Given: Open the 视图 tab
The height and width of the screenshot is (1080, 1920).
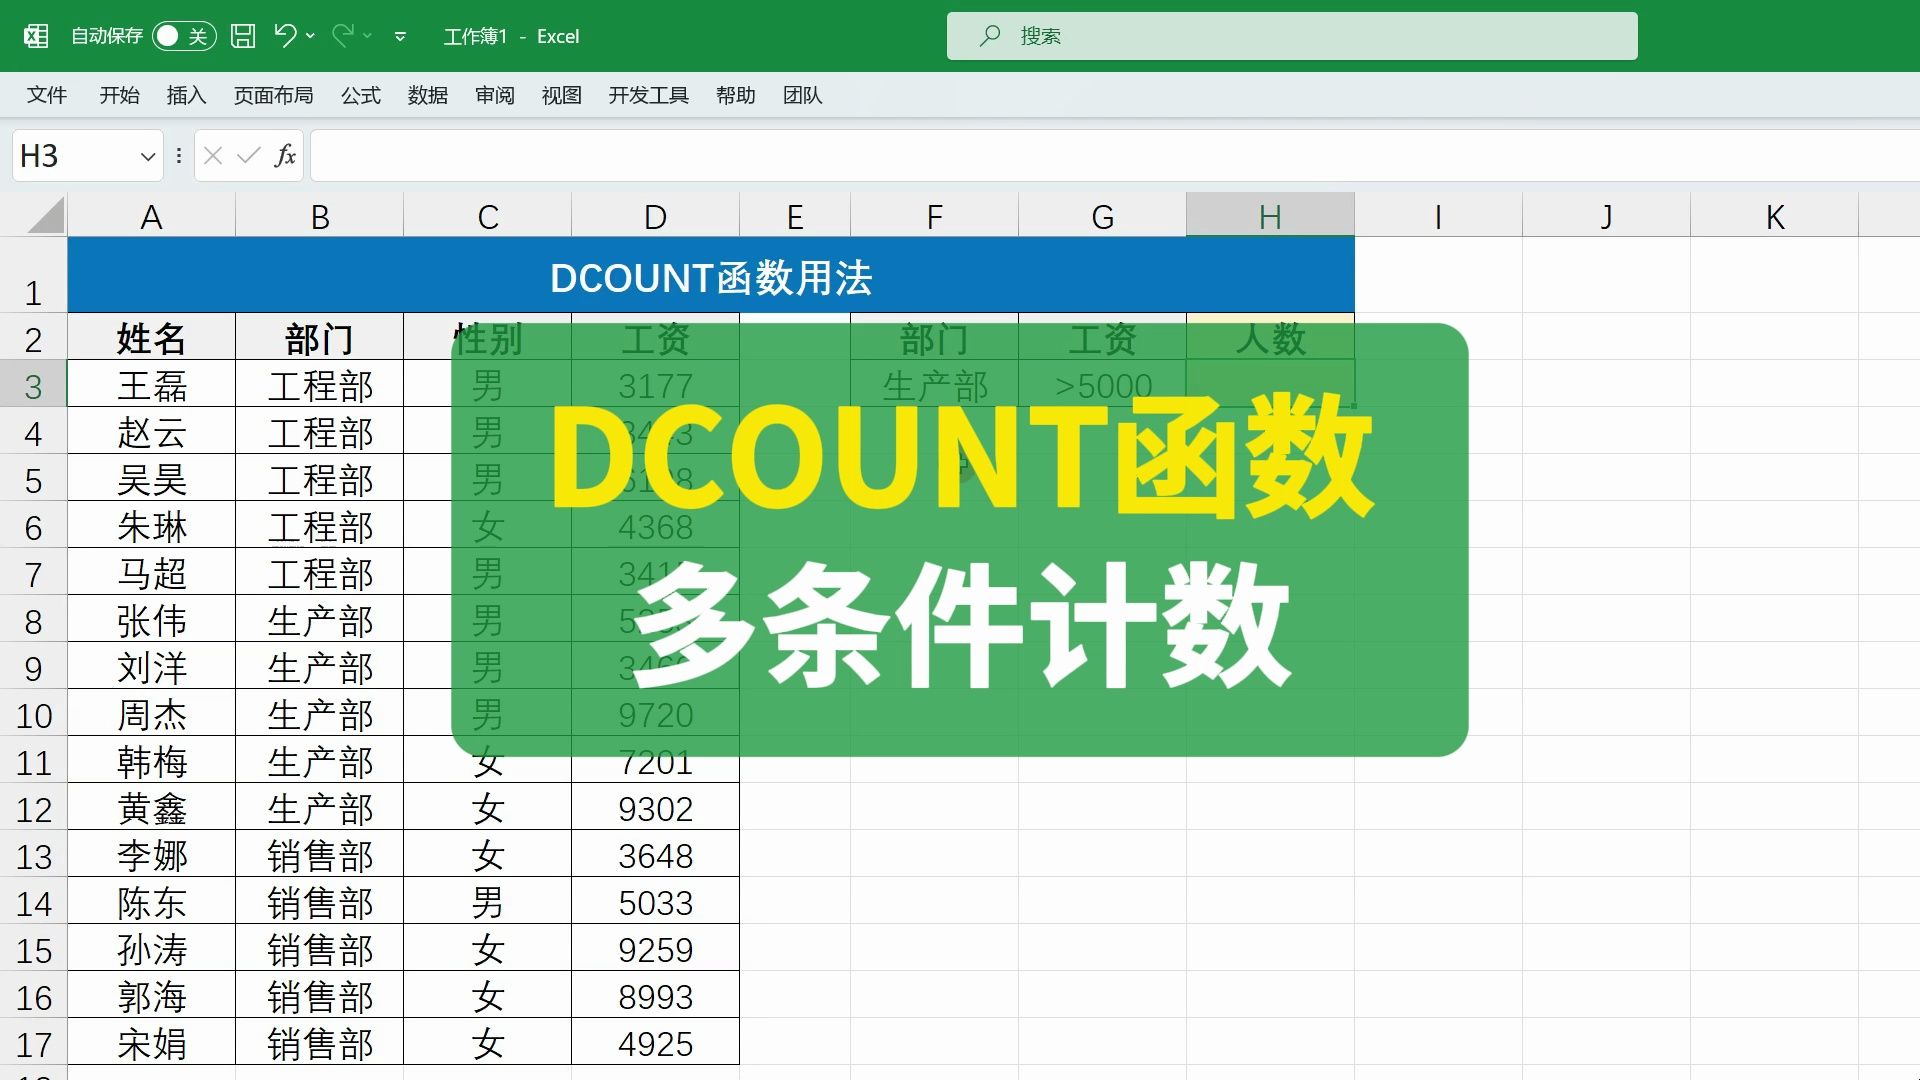Looking at the screenshot, I should pyautogui.click(x=562, y=95).
